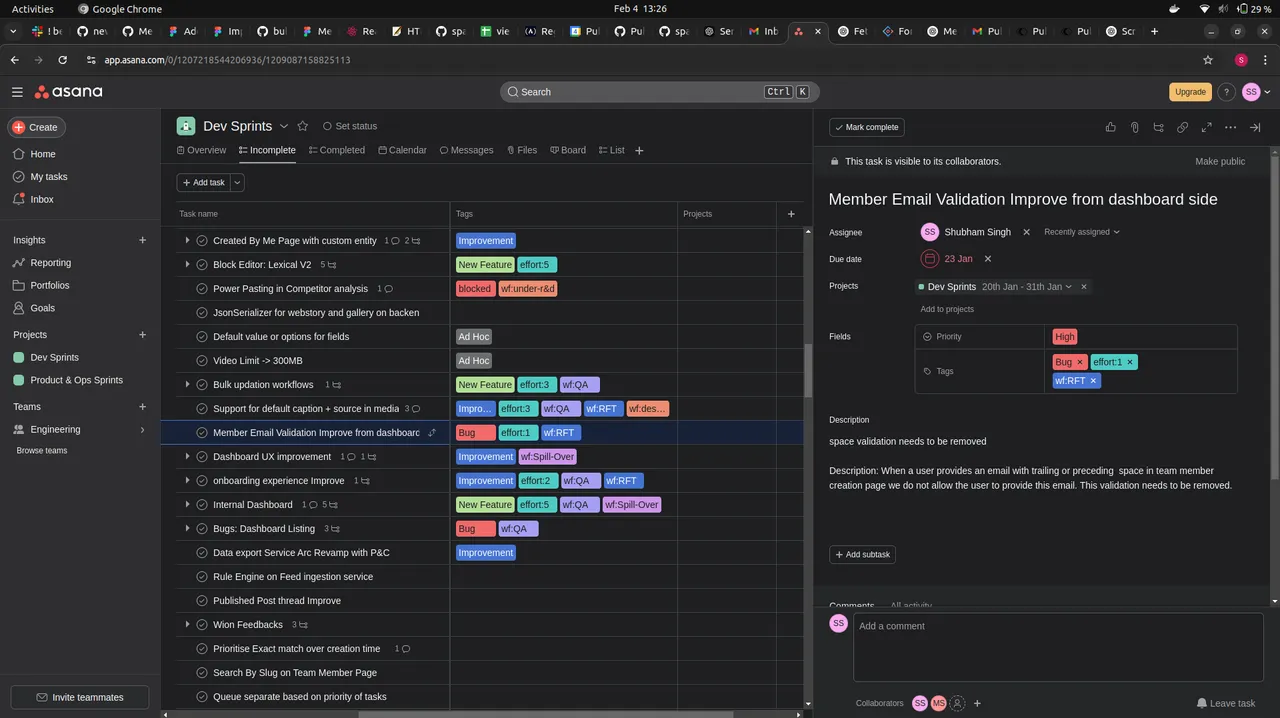Image resolution: width=1280 pixels, height=718 pixels.
Task: Expand Bulk updation workflows subtasks
Action: [187, 385]
